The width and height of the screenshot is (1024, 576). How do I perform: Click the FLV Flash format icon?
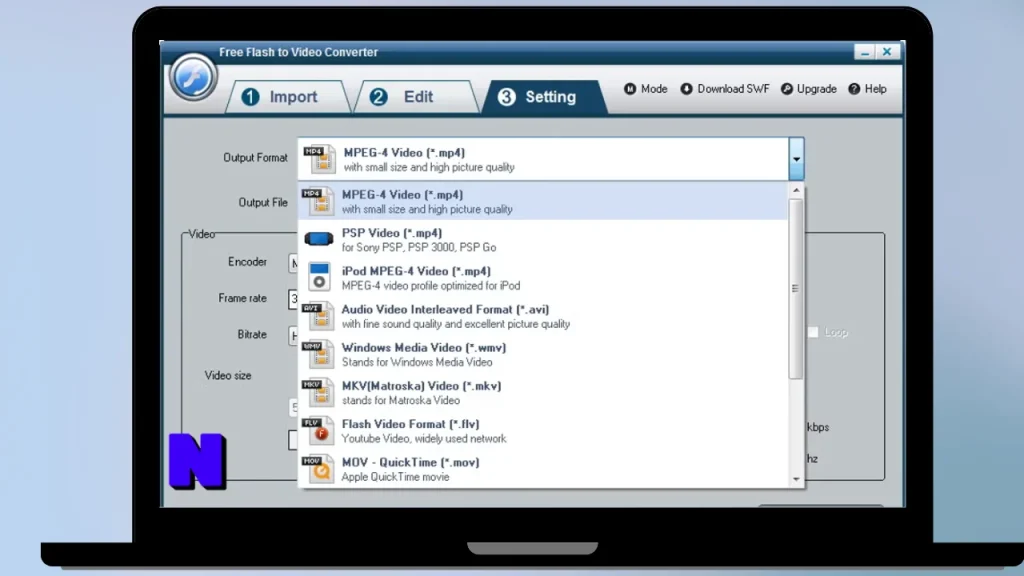point(319,430)
